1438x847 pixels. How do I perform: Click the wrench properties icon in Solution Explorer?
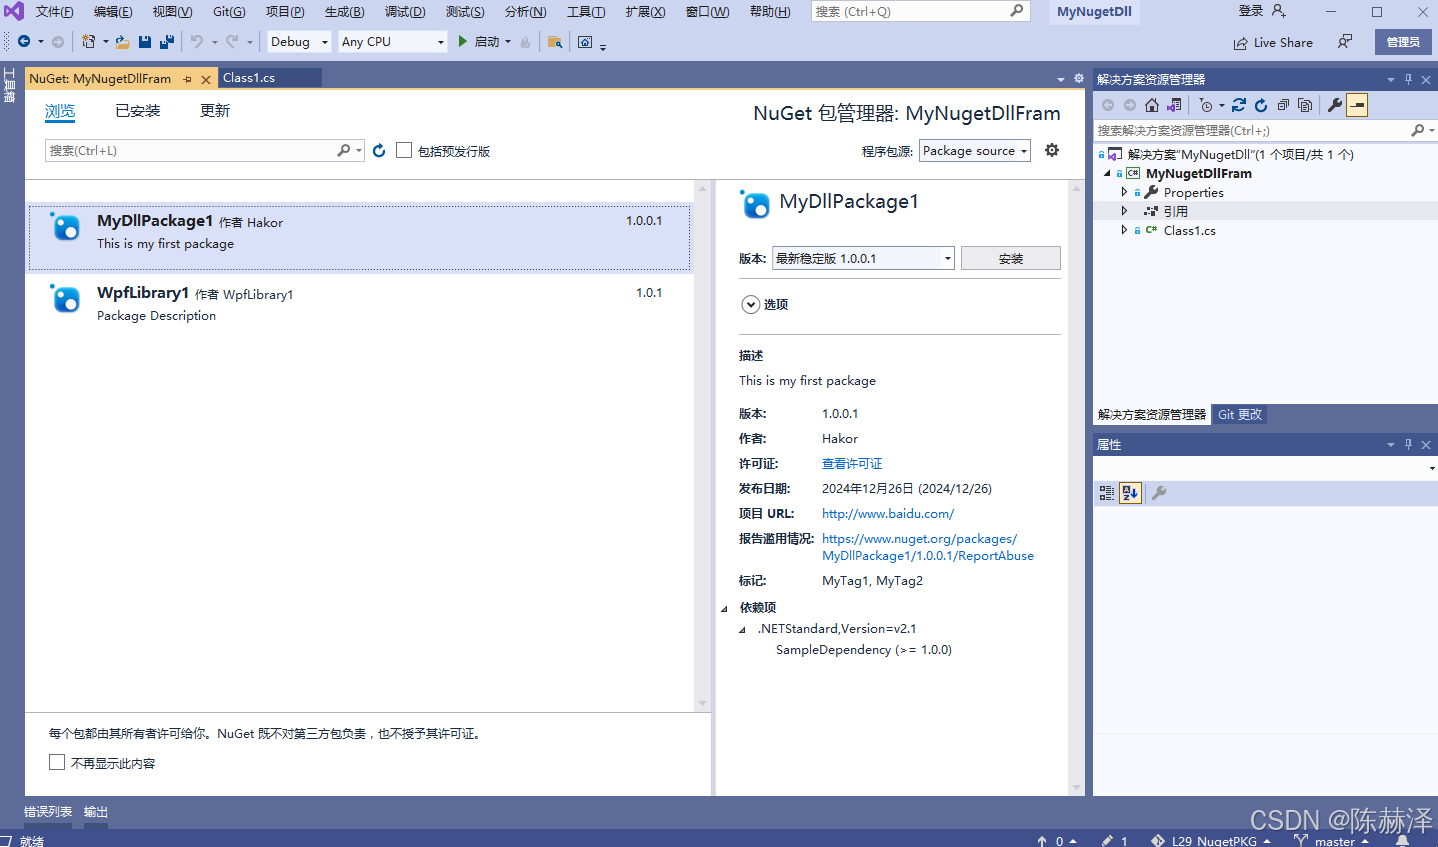pyautogui.click(x=1334, y=105)
